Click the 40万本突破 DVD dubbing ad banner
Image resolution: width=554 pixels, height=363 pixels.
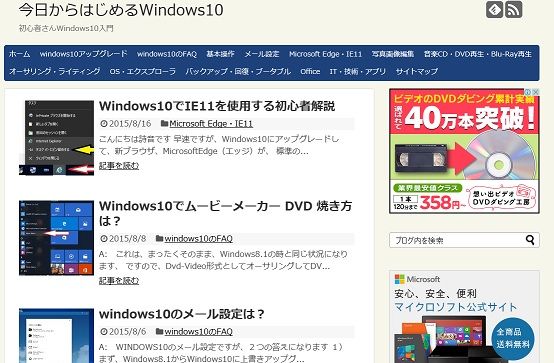coord(464,151)
